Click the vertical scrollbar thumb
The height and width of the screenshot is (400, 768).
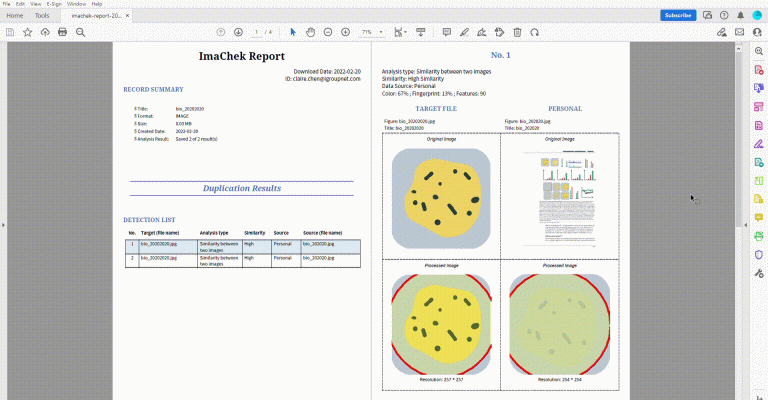pyautogui.click(x=739, y=140)
